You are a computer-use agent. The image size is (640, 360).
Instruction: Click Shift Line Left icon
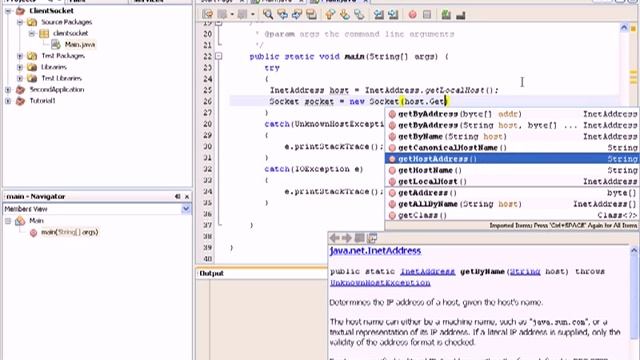point(379,15)
